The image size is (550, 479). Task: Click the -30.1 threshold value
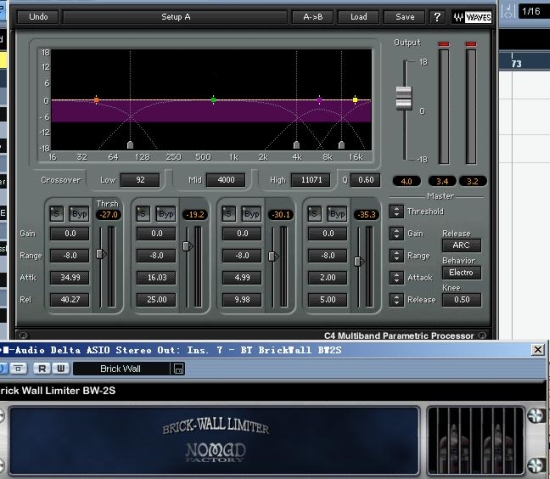(281, 215)
